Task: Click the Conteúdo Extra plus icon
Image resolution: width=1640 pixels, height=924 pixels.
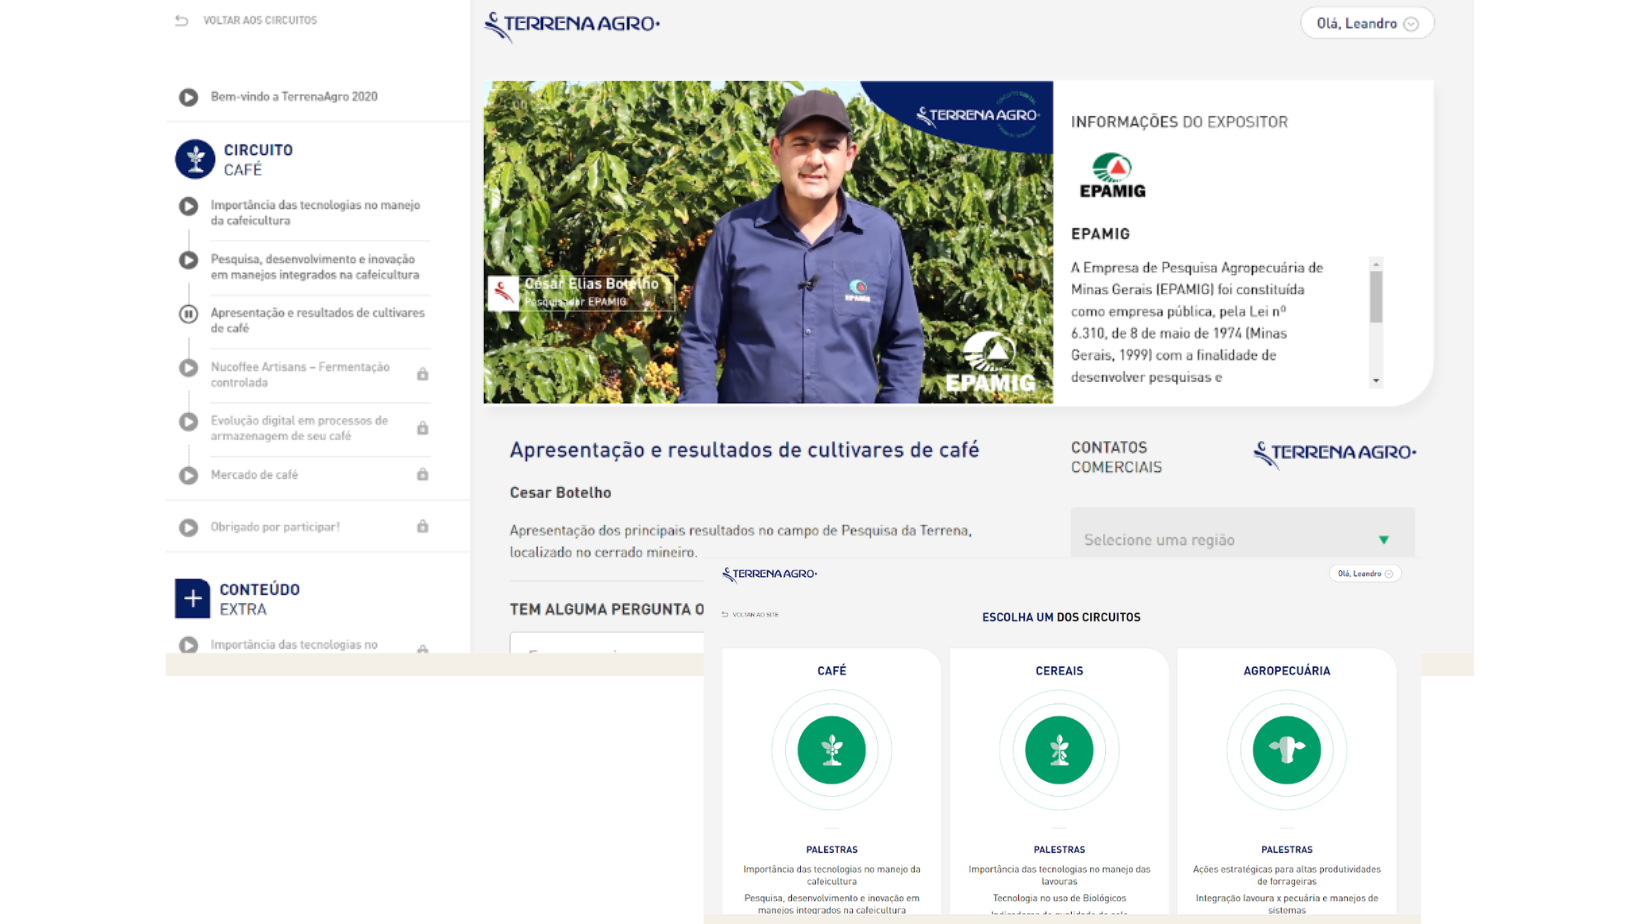Action: [x=192, y=598]
